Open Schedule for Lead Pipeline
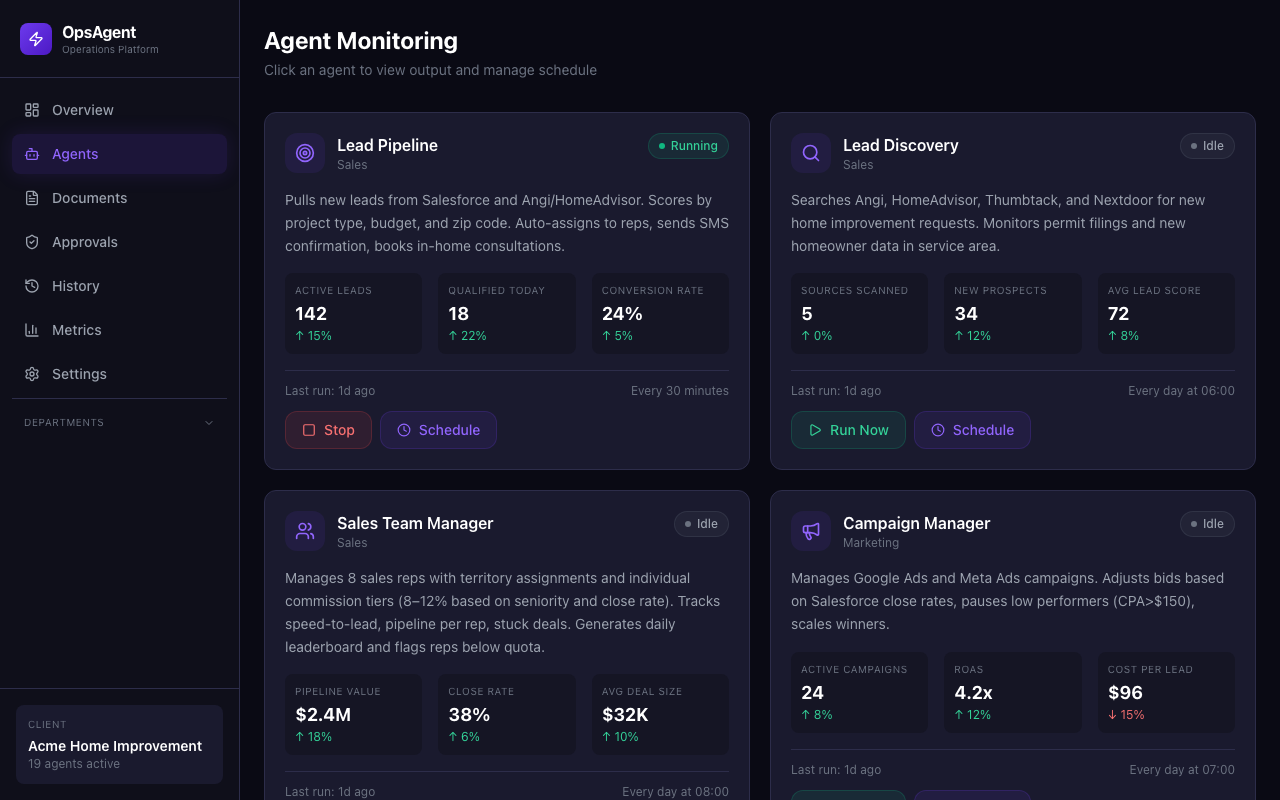 438,429
